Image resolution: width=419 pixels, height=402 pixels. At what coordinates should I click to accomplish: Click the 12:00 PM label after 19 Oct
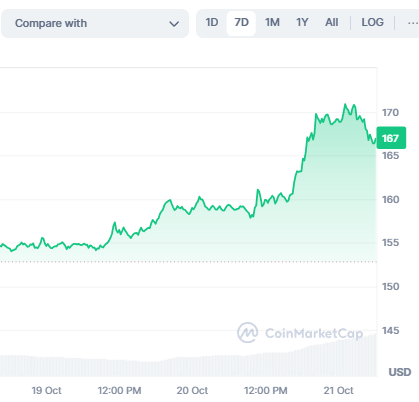click(x=119, y=390)
